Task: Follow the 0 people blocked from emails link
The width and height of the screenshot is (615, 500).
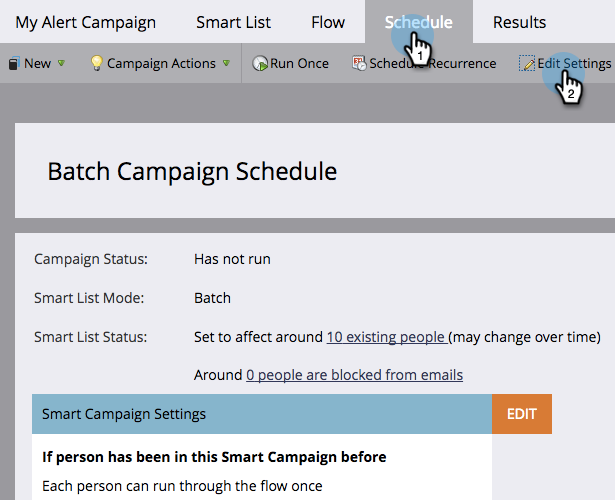Action: click(354, 375)
